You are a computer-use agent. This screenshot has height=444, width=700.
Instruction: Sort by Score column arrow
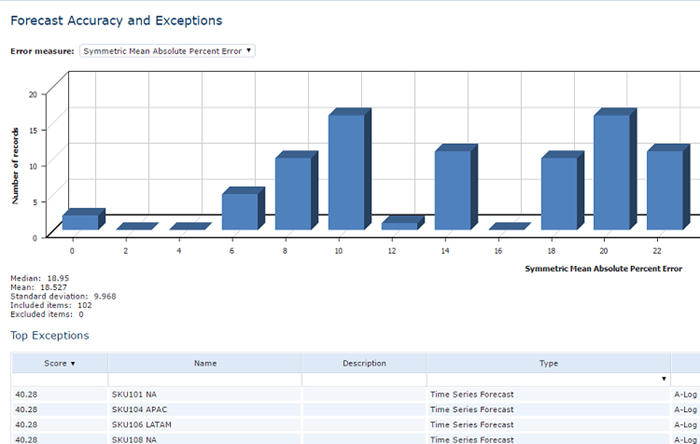point(73,364)
